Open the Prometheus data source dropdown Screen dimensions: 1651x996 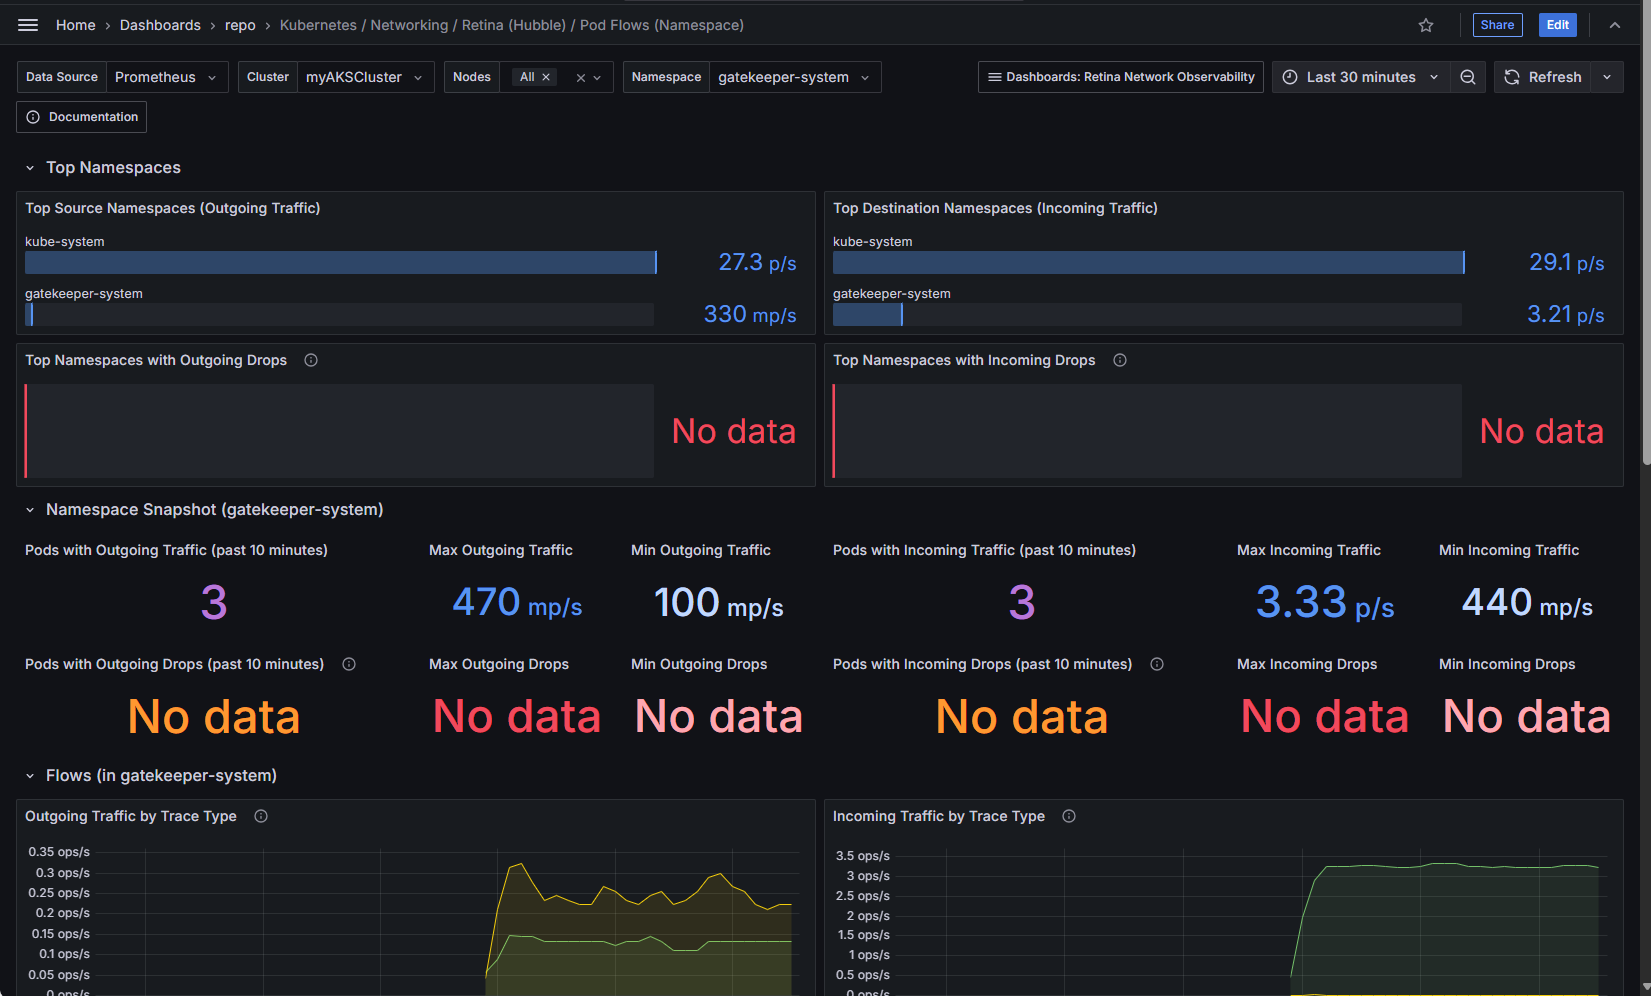(166, 77)
